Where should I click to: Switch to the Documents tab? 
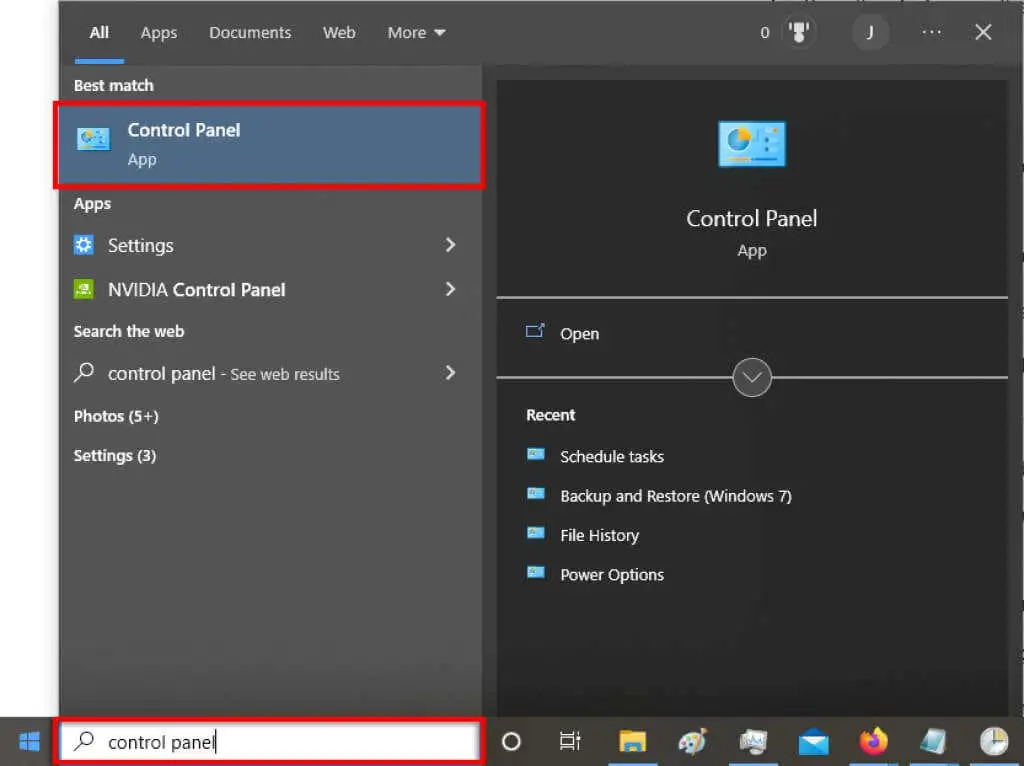click(250, 33)
